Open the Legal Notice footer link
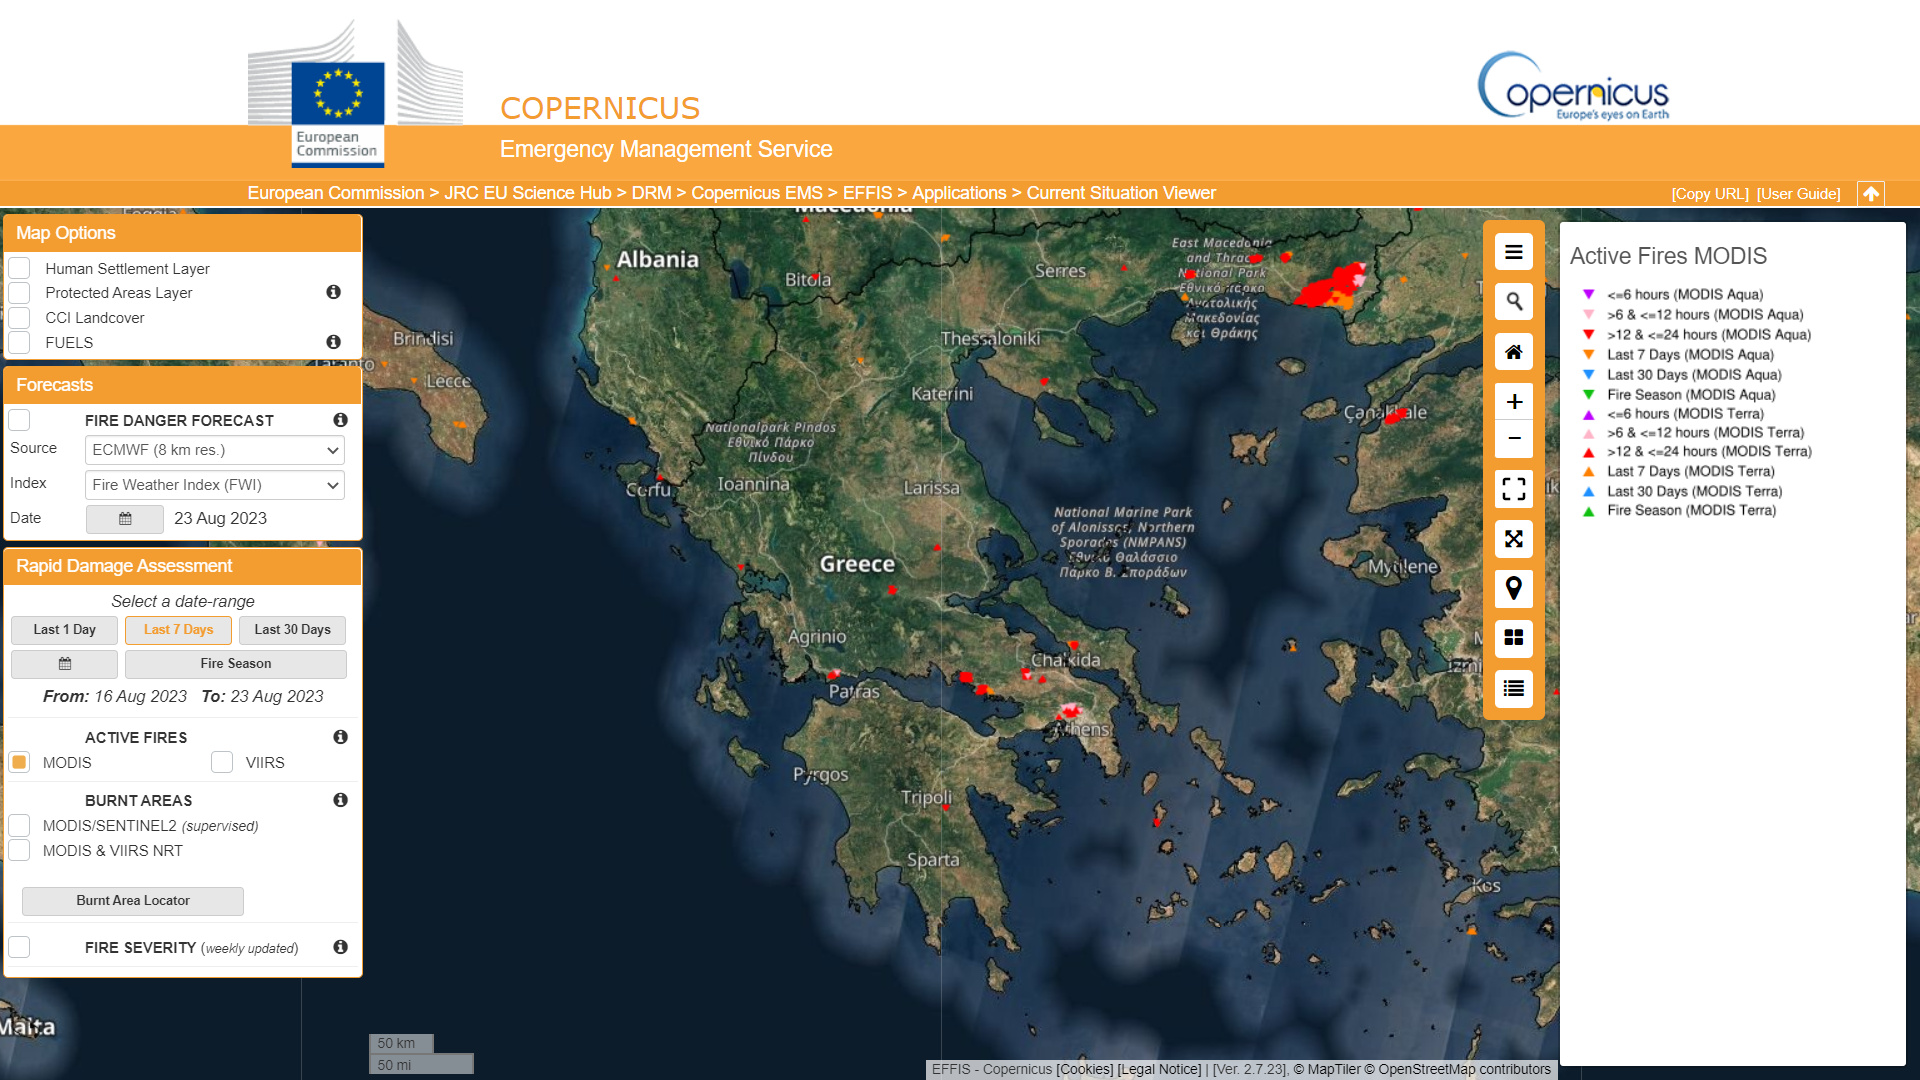 coord(1159,1069)
